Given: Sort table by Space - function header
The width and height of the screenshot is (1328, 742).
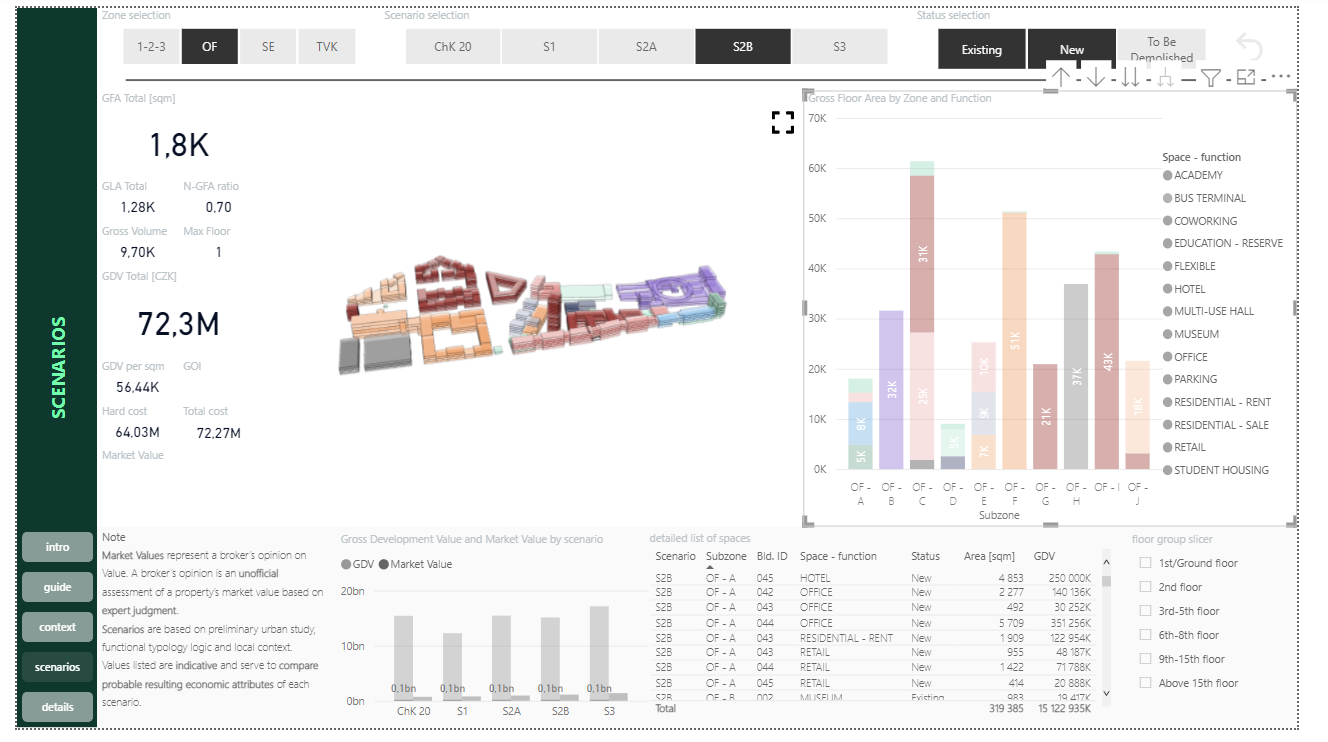Looking at the screenshot, I should click(838, 556).
